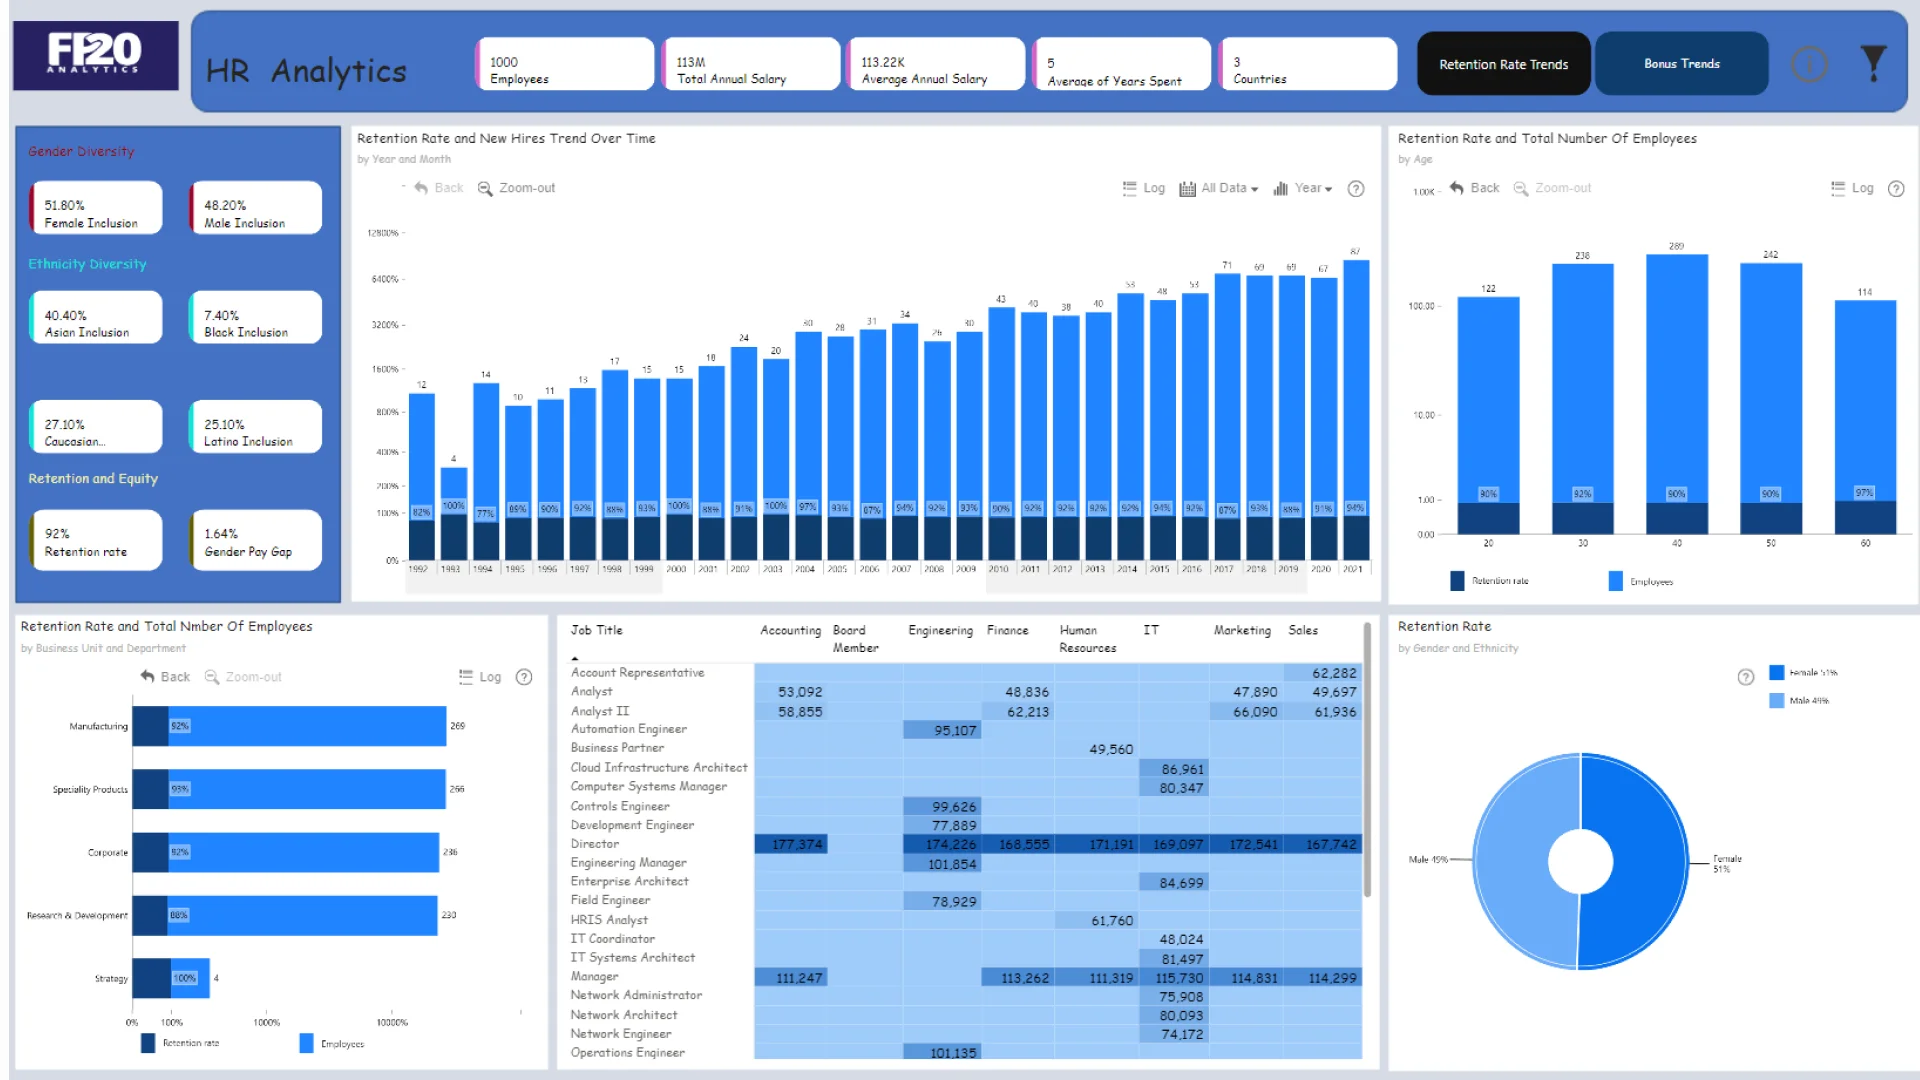Sort table by Finance column header
The width and height of the screenshot is (1920, 1080).
coord(1007,631)
